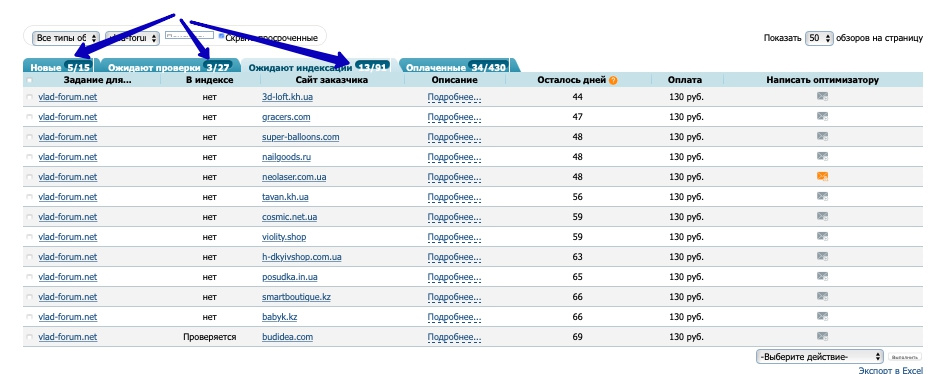Open message icon for 3d-loft.kh.ua row

[x=822, y=96]
